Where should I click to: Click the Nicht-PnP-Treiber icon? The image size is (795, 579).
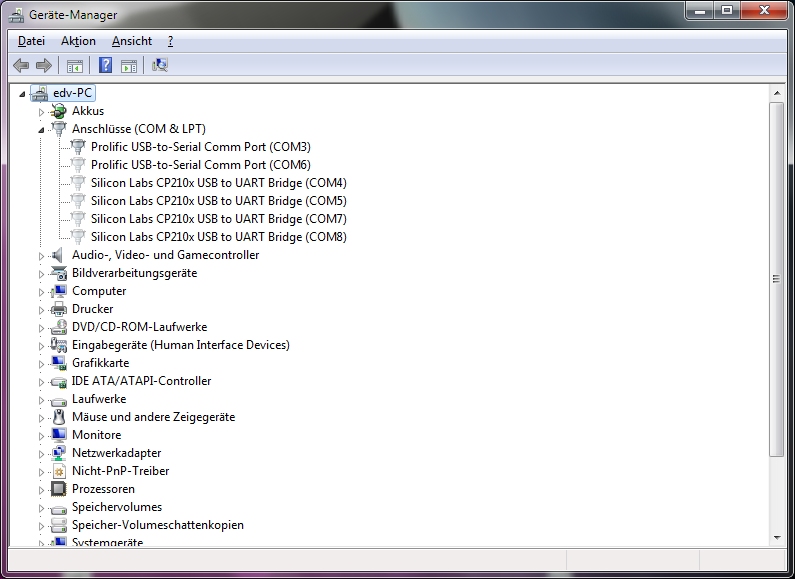point(59,471)
